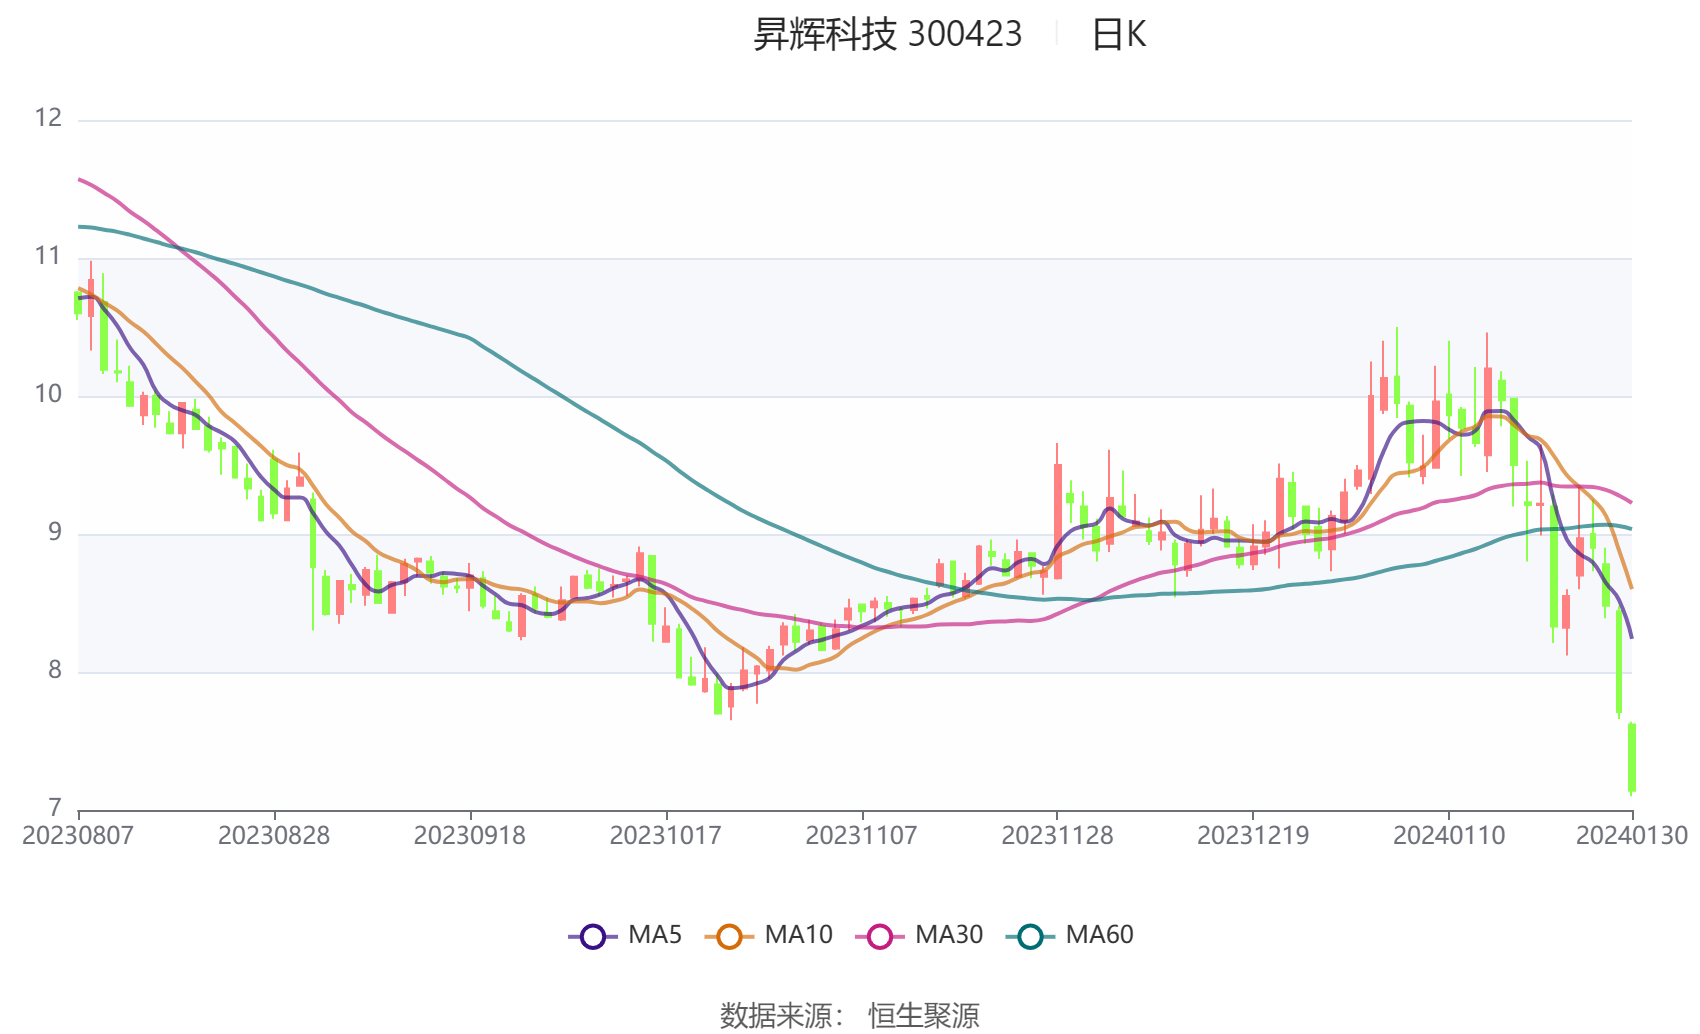1700x1034 pixels.
Task: Click the 日K label
Action: click(x=1118, y=34)
